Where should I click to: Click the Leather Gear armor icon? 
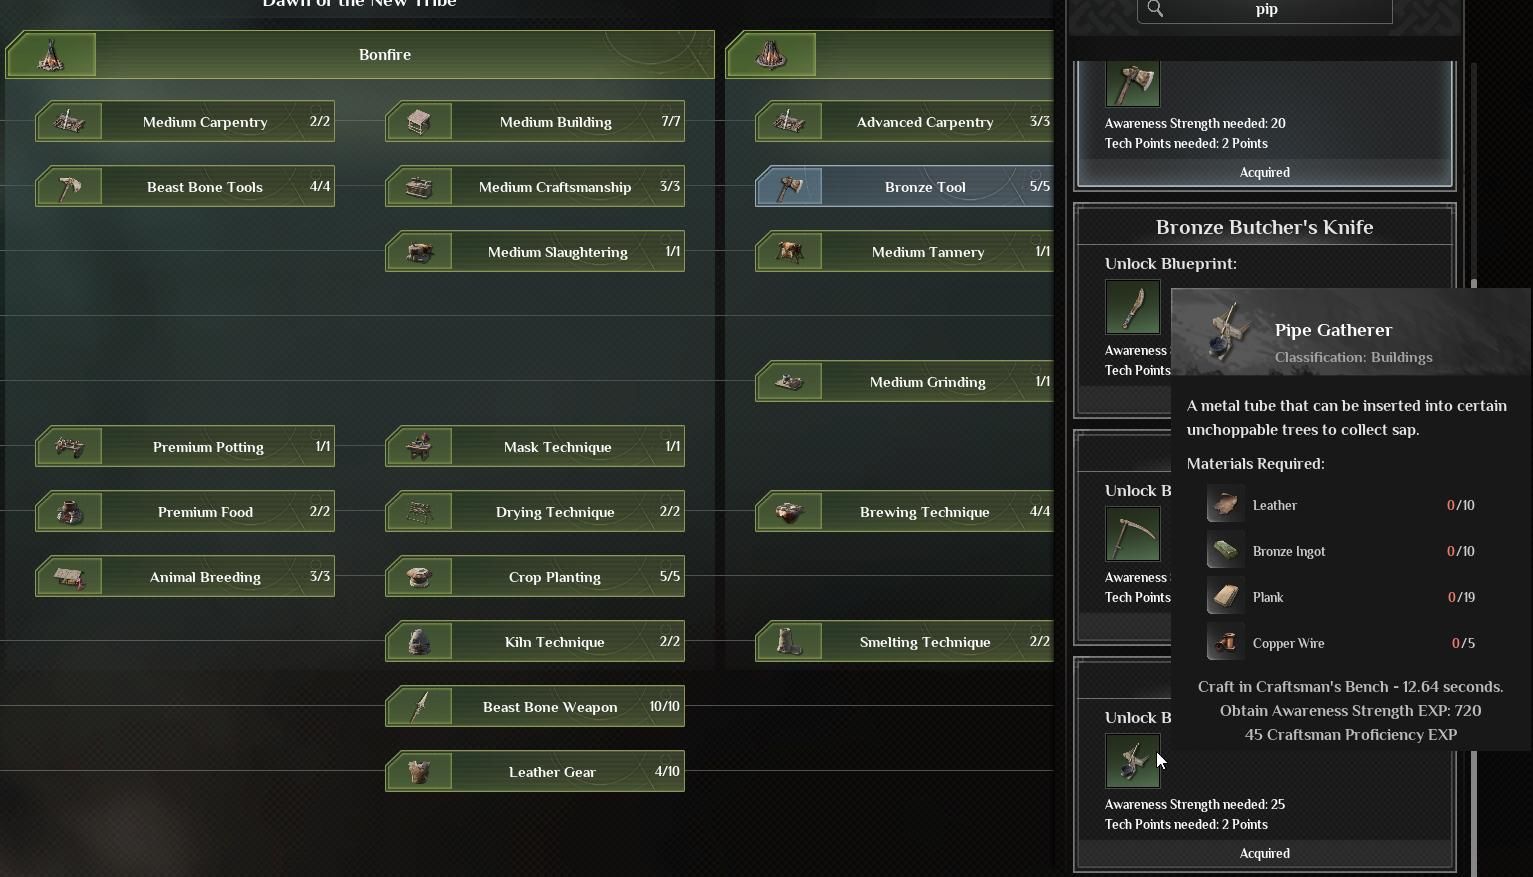tap(419, 772)
